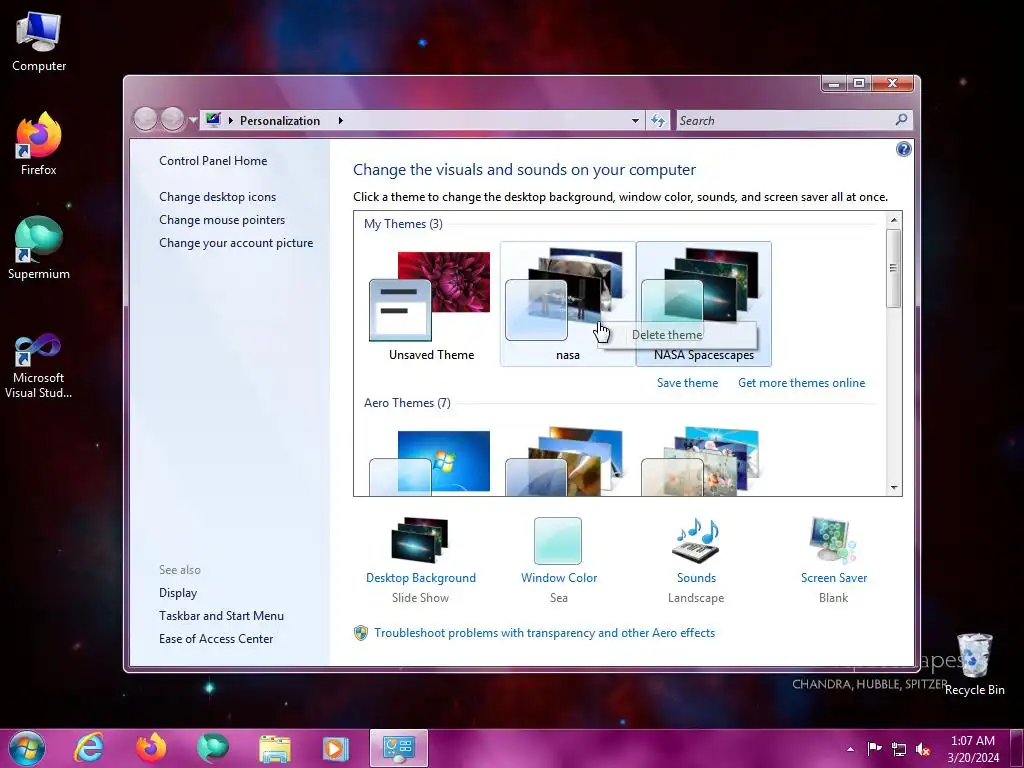Open recent pages dropdown arrow
This screenshot has height=768, width=1024.
(x=193, y=120)
